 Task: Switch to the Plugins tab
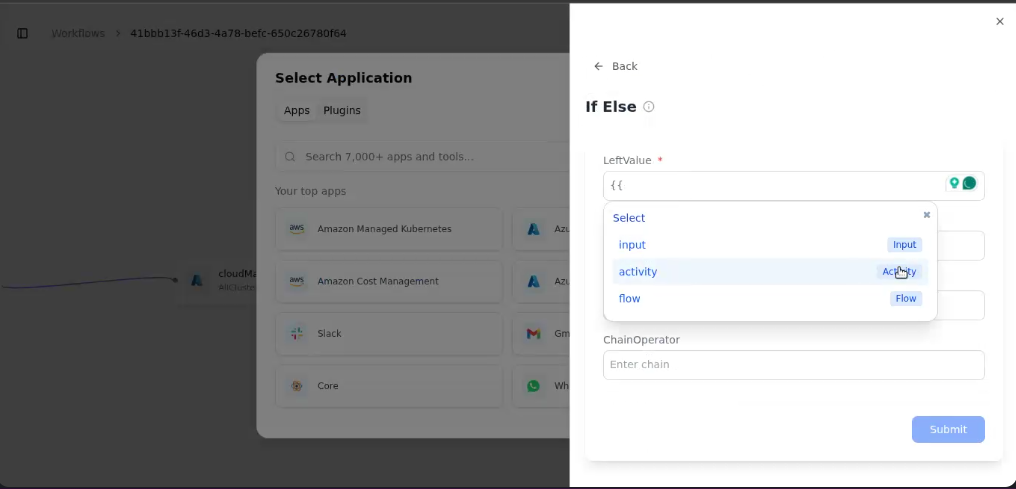[x=341, y=110]
